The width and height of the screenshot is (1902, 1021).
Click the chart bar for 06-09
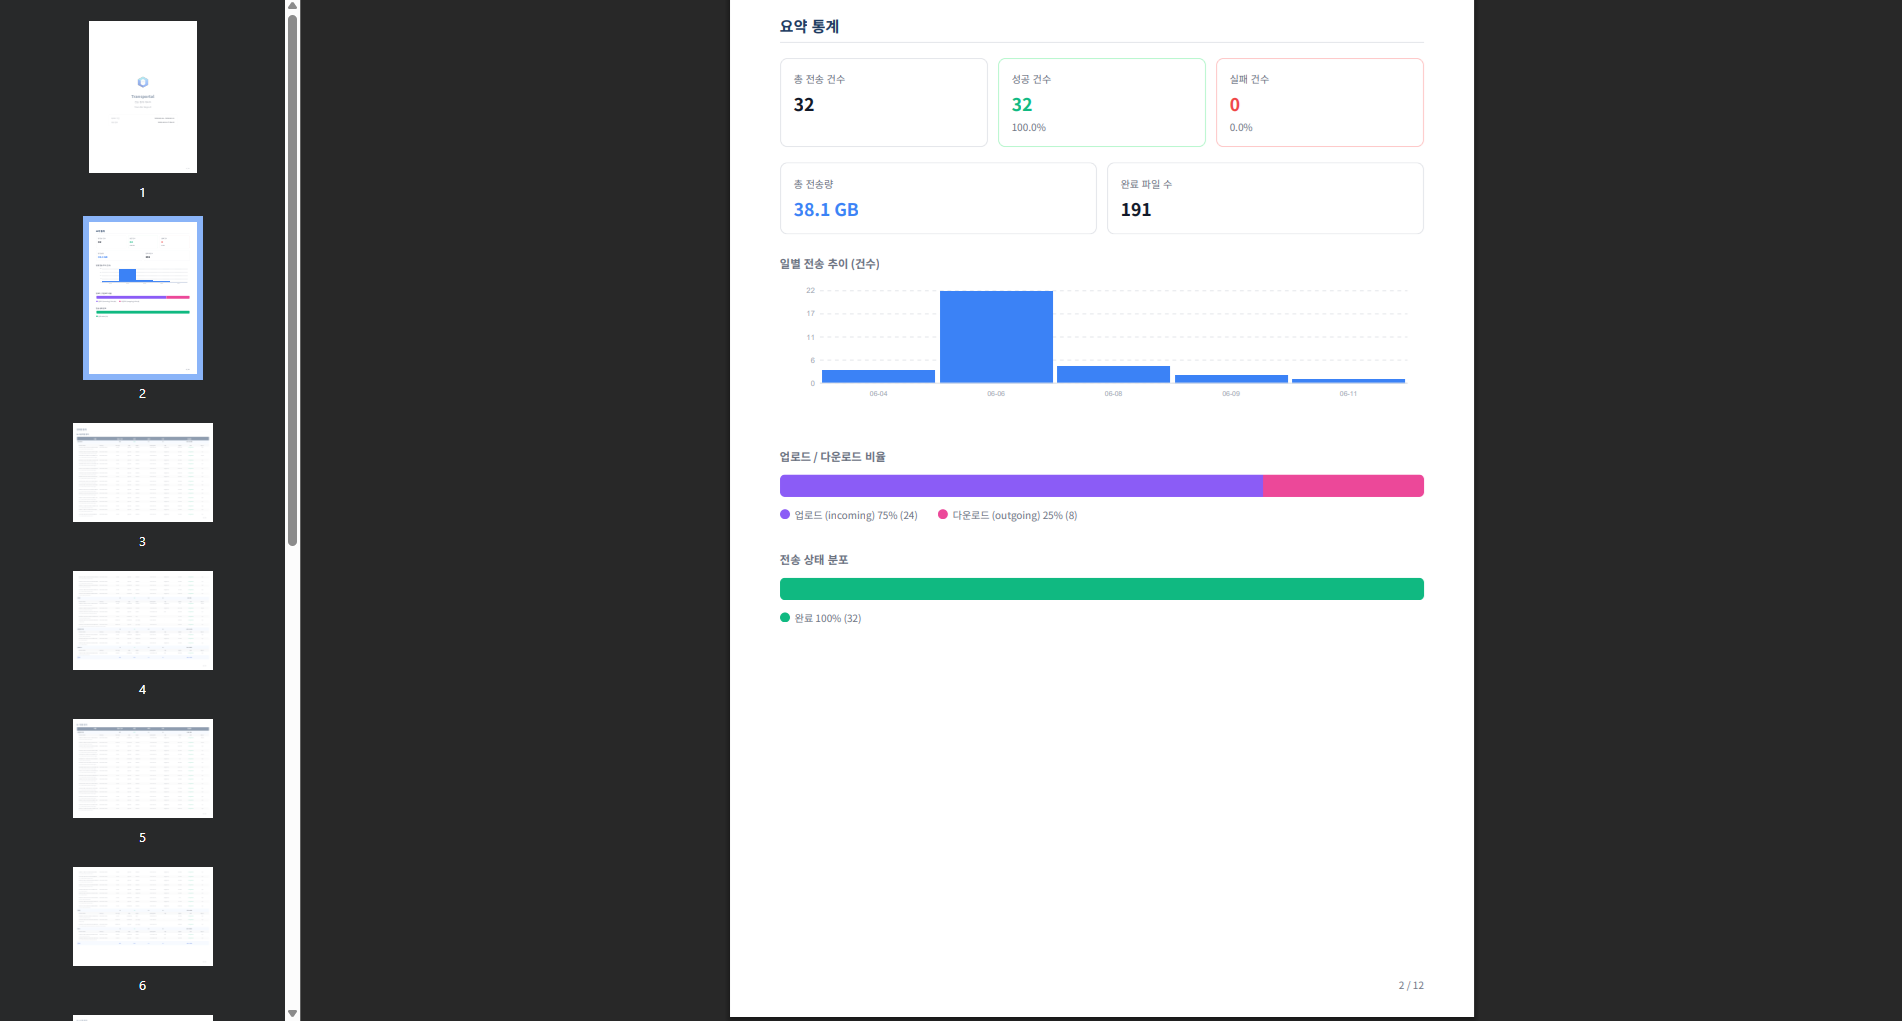coord(1231,379)
